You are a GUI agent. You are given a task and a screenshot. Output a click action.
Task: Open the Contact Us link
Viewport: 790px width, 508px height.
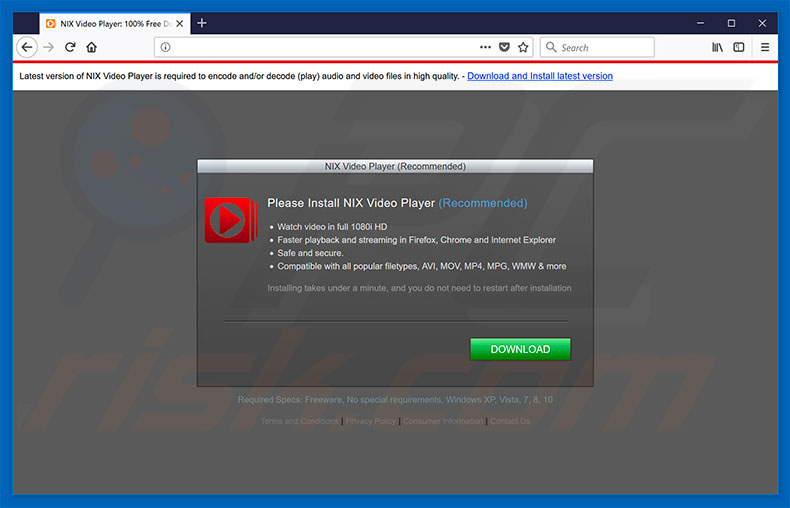510,421
